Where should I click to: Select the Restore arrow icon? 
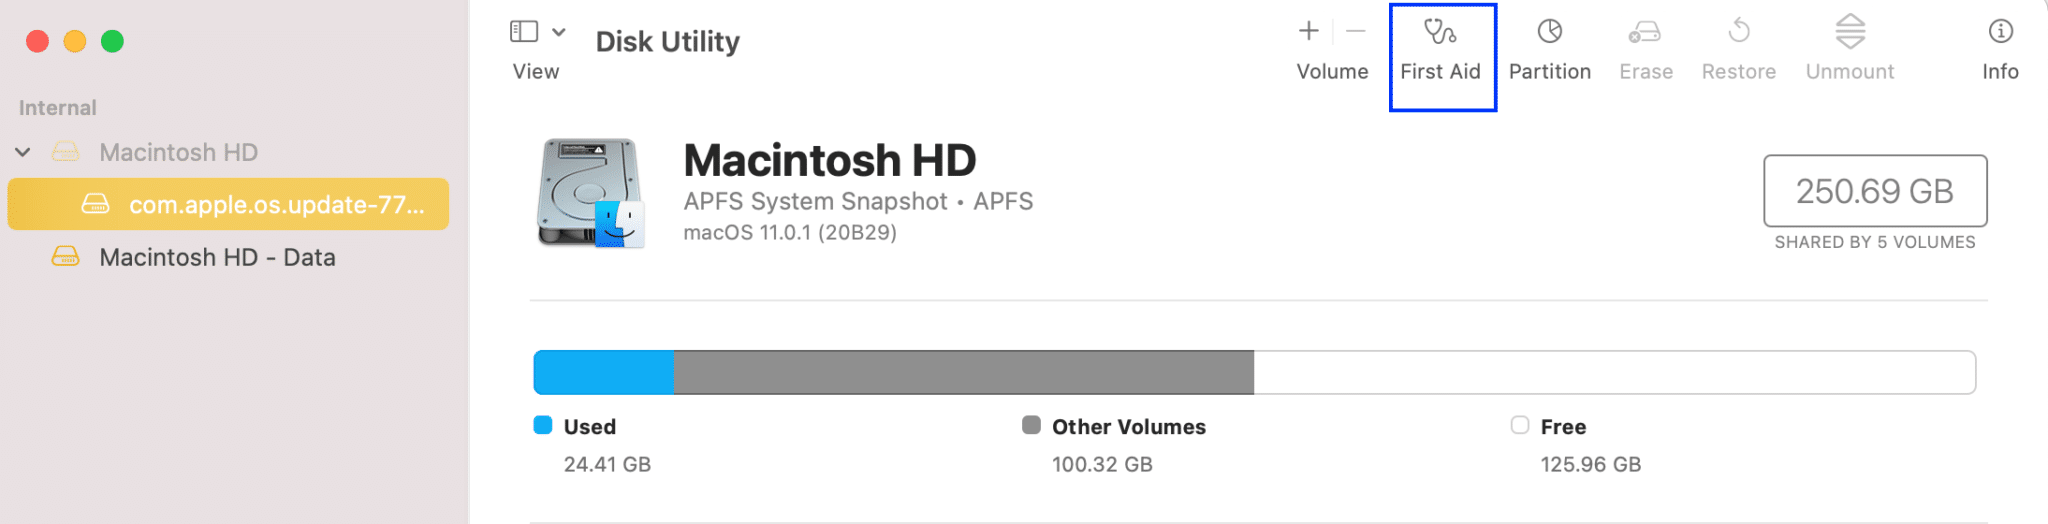click(1739, 32)
